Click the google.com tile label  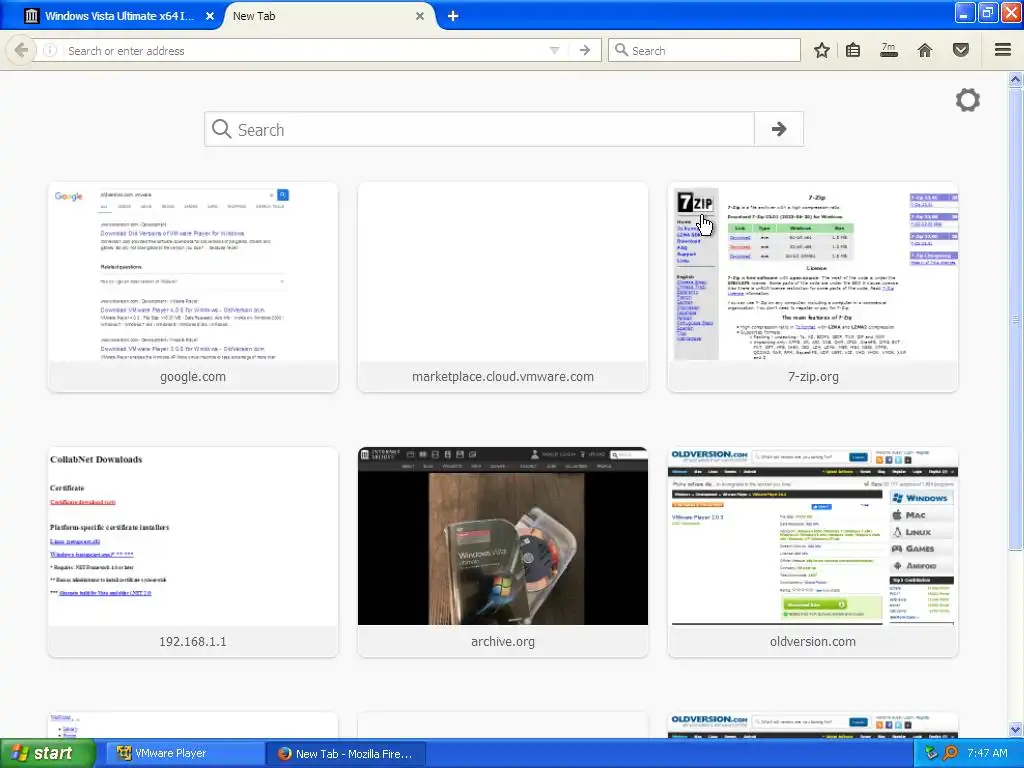(x=193, y=377)
